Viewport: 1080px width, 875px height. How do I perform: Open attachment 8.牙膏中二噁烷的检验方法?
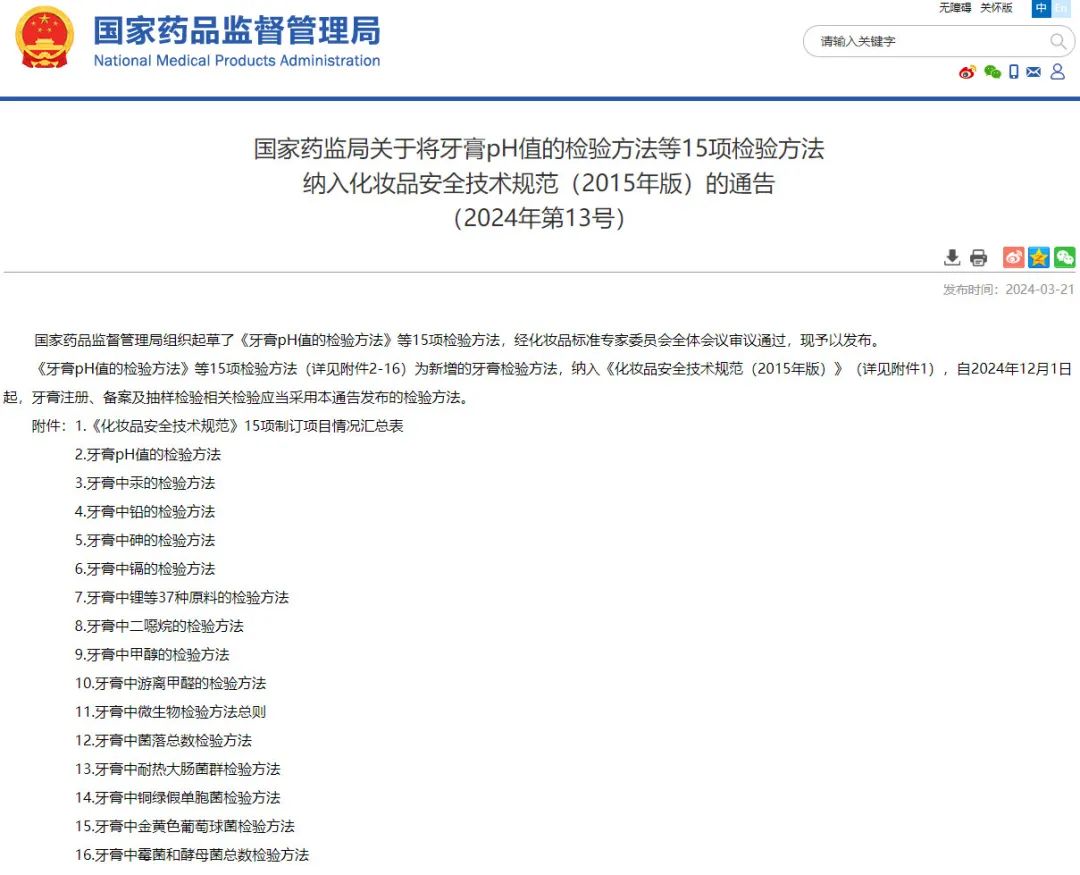159,626
